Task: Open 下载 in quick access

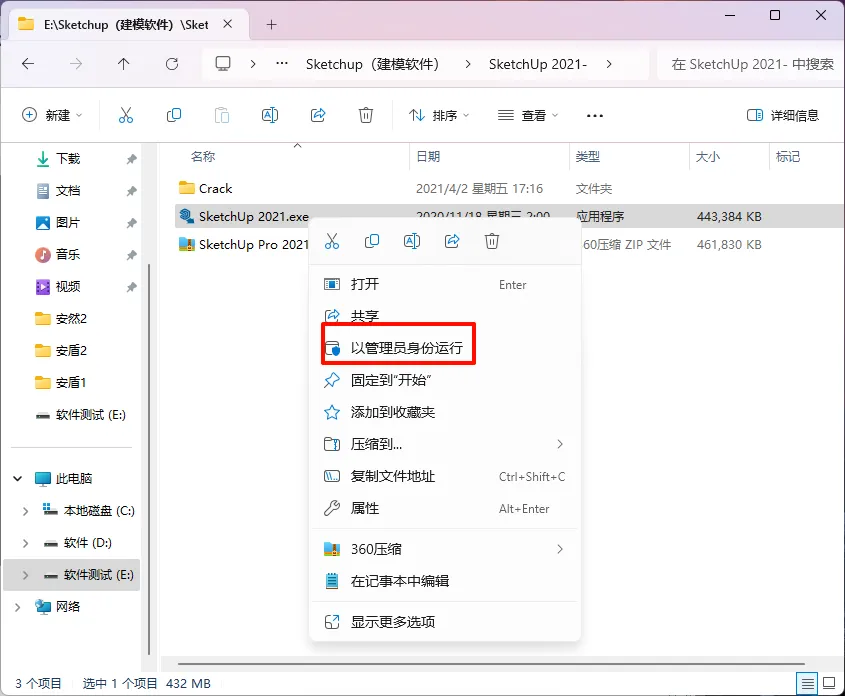Action: (x=67, y=159)
